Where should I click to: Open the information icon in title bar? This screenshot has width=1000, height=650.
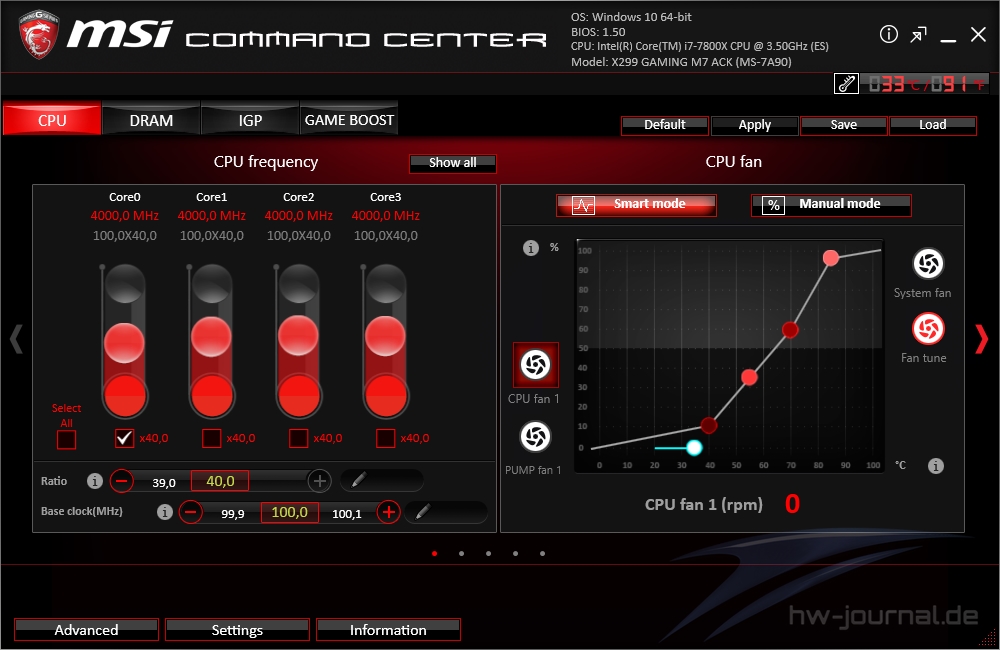tap(888, 34)
